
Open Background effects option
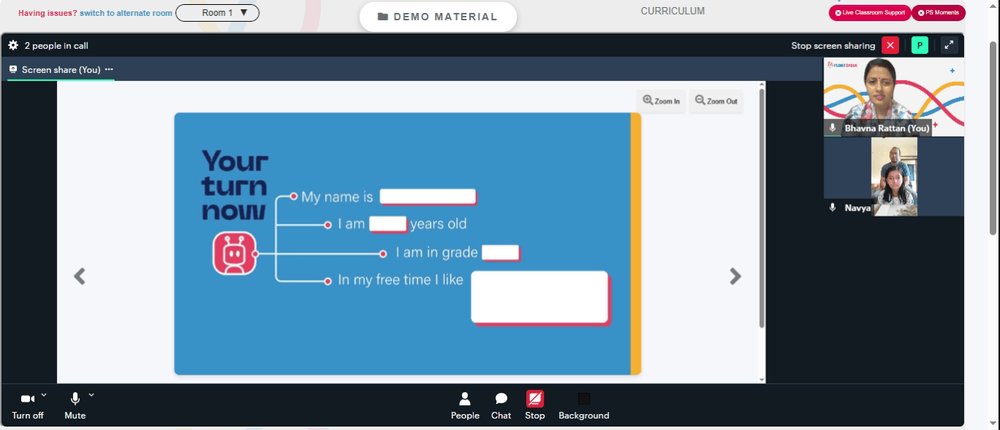point(584,406)
